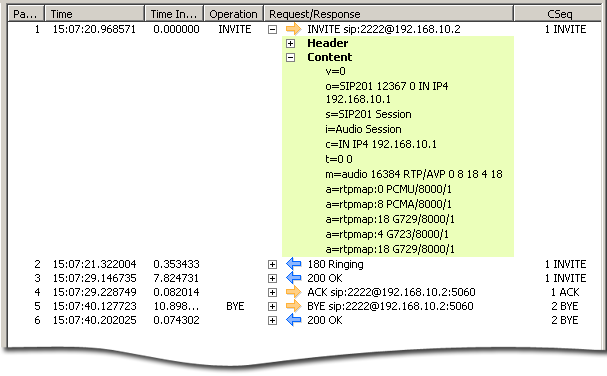
Task: Expand the BYE sip:2222 packet details
Action: [273, 306]
